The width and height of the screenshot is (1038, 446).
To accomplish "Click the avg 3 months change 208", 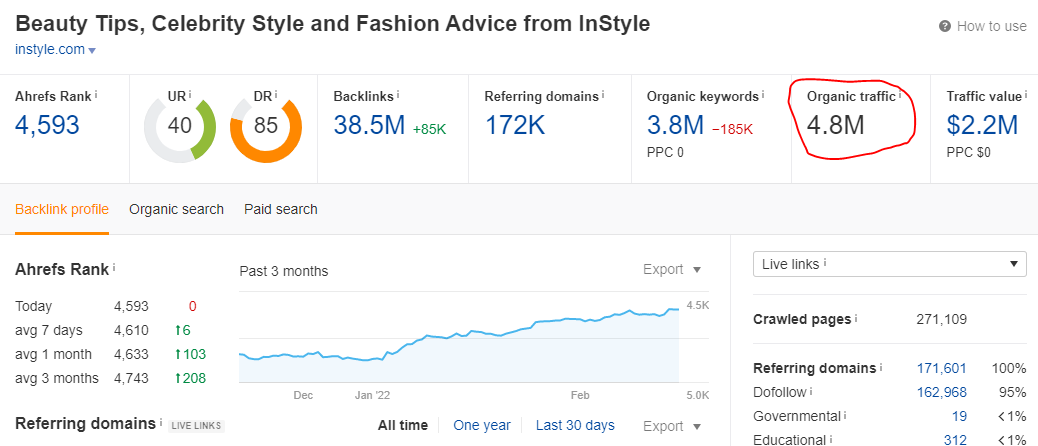I will [190, 379].
